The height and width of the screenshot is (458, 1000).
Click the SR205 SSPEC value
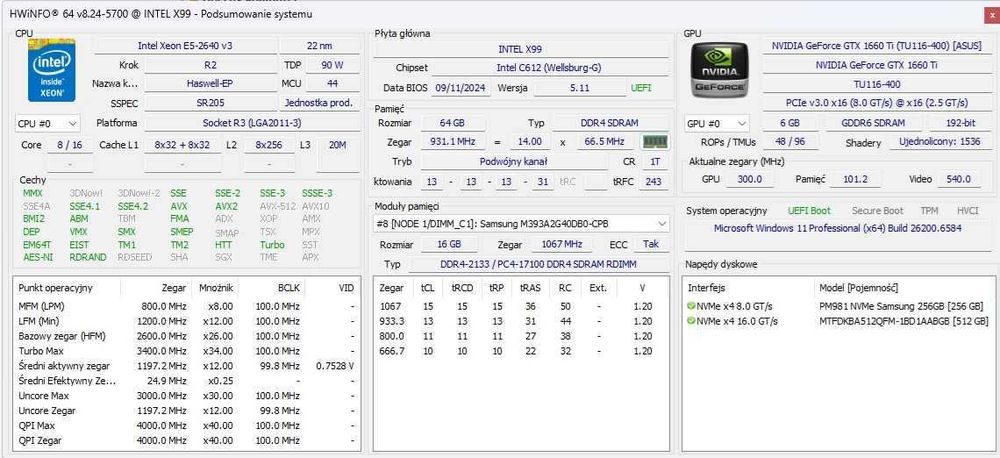210,103
